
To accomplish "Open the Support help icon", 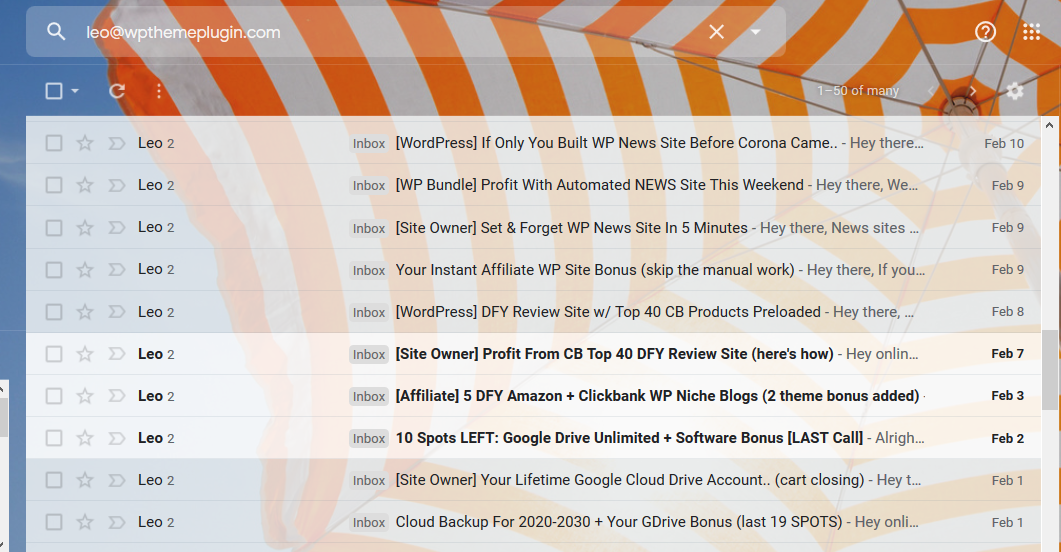I will (985, 32).
